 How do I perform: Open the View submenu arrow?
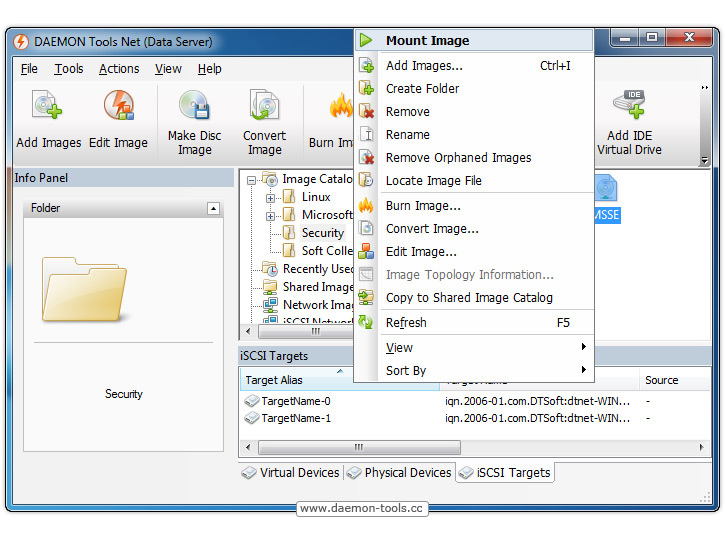584,346
